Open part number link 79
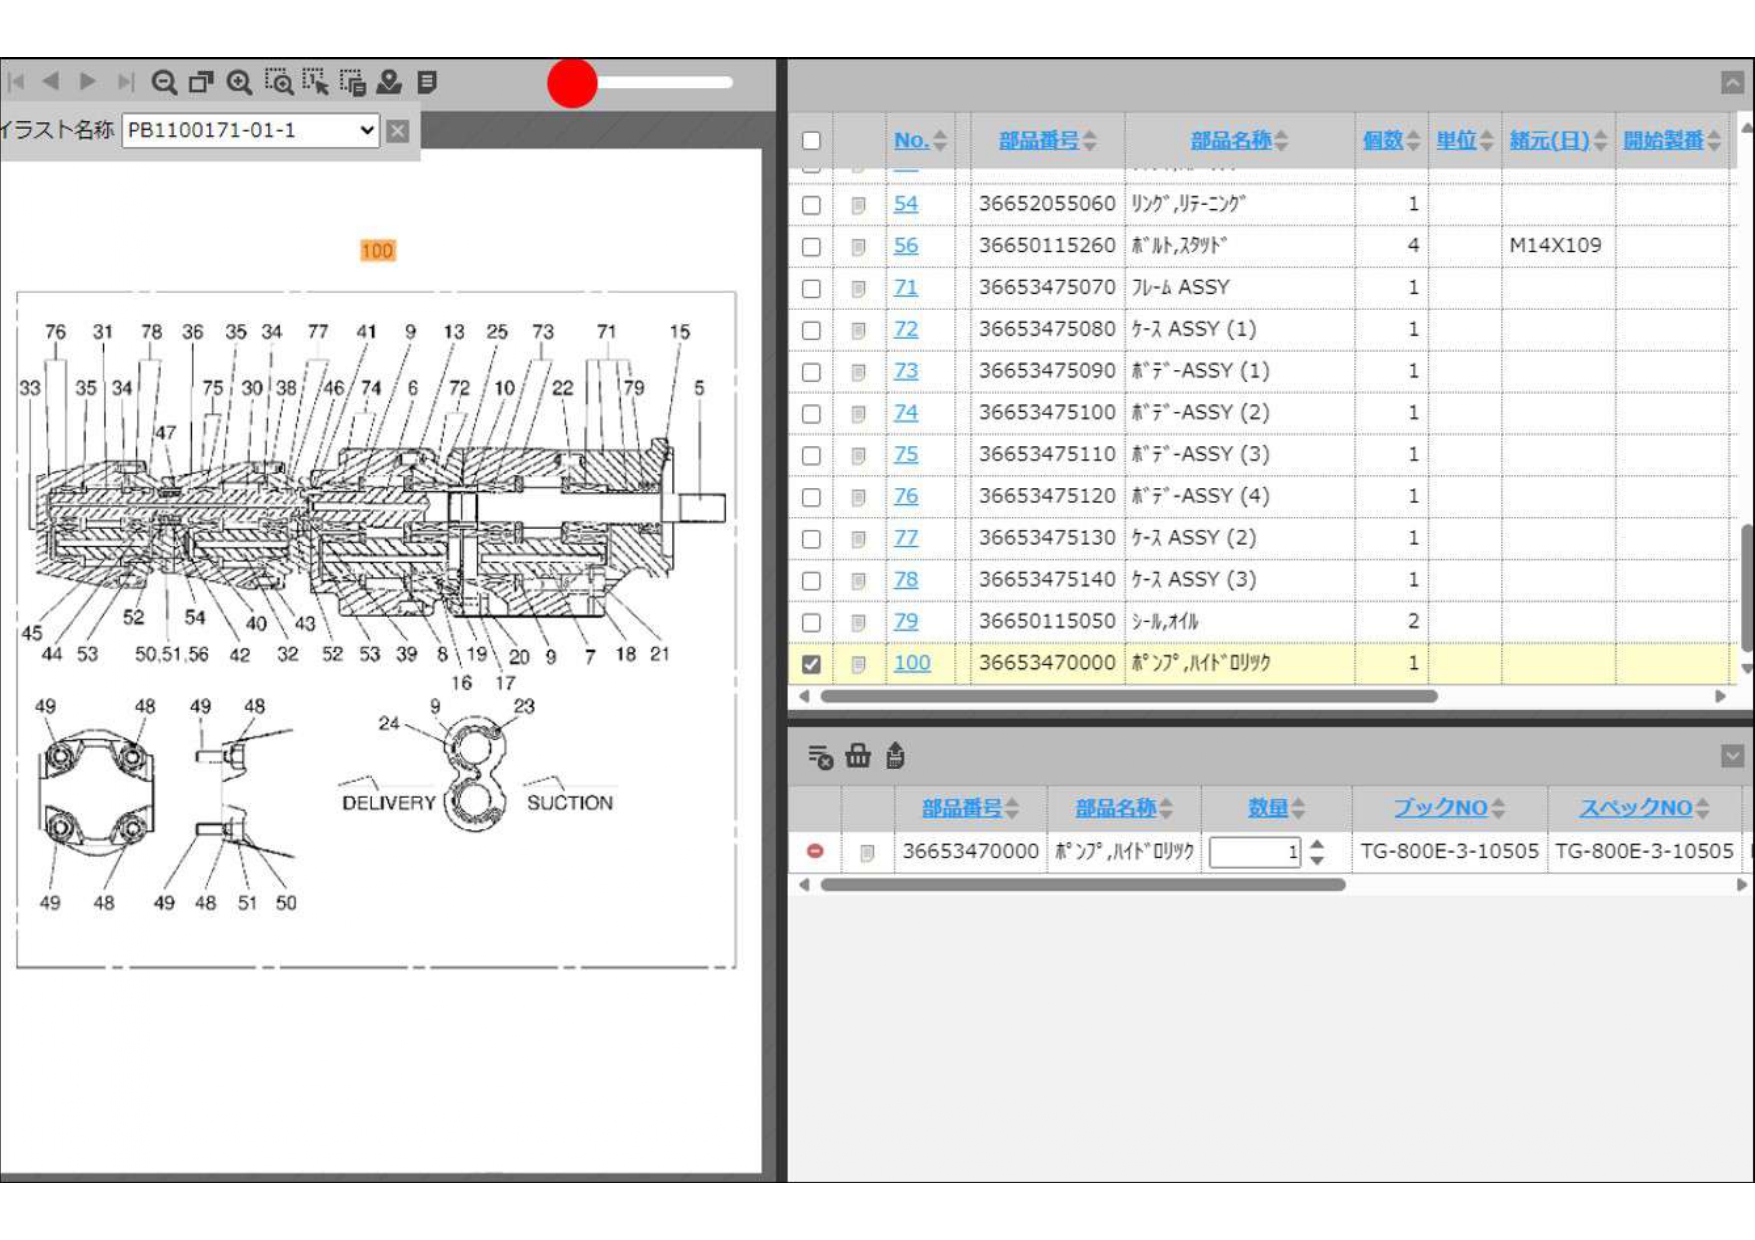The height and width of the screenshot is (1240, 1755). [x=905, y=621]
